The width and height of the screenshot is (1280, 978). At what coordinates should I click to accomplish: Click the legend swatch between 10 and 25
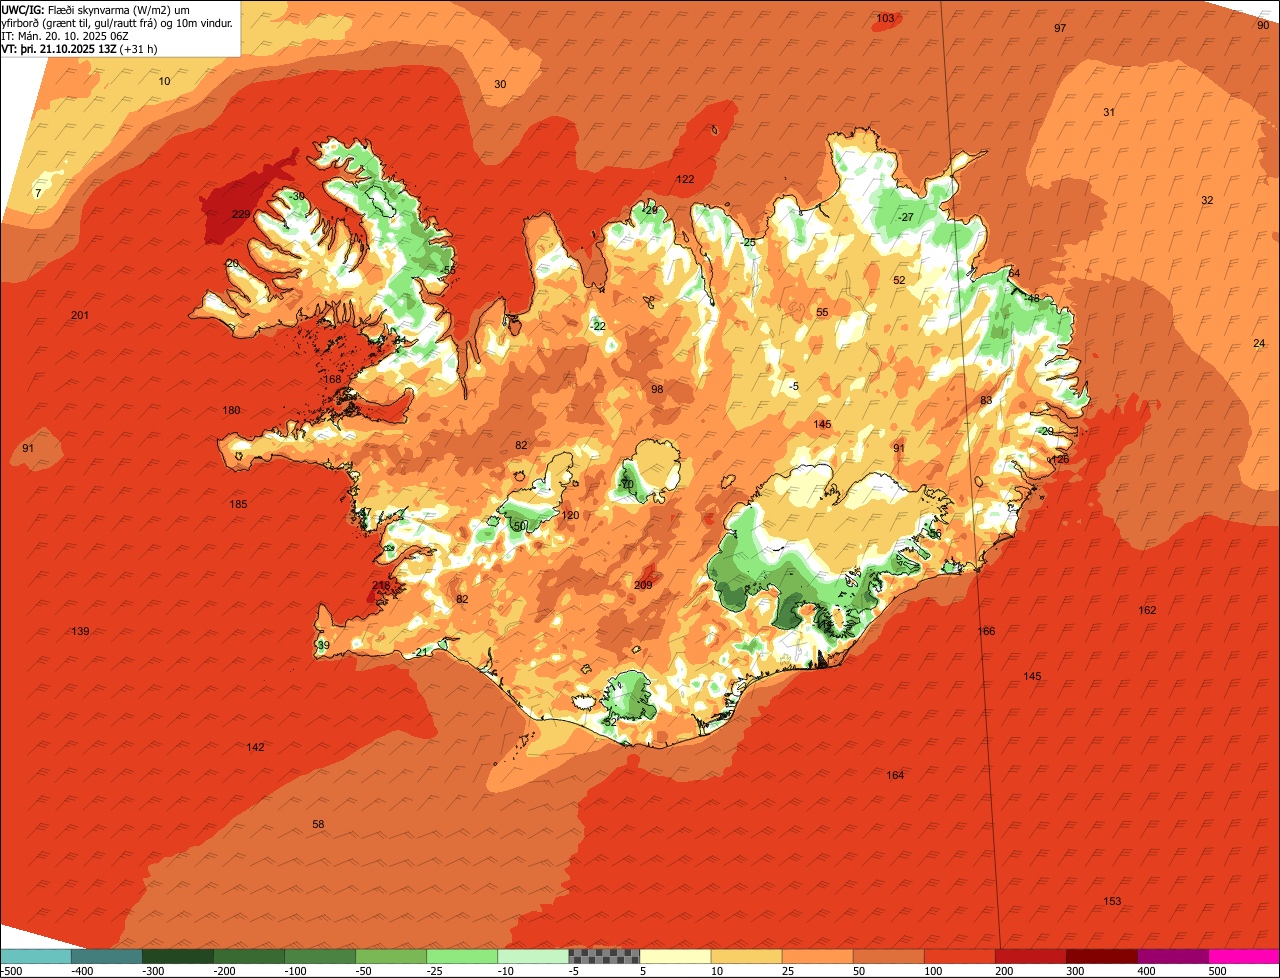click(746, 956)
